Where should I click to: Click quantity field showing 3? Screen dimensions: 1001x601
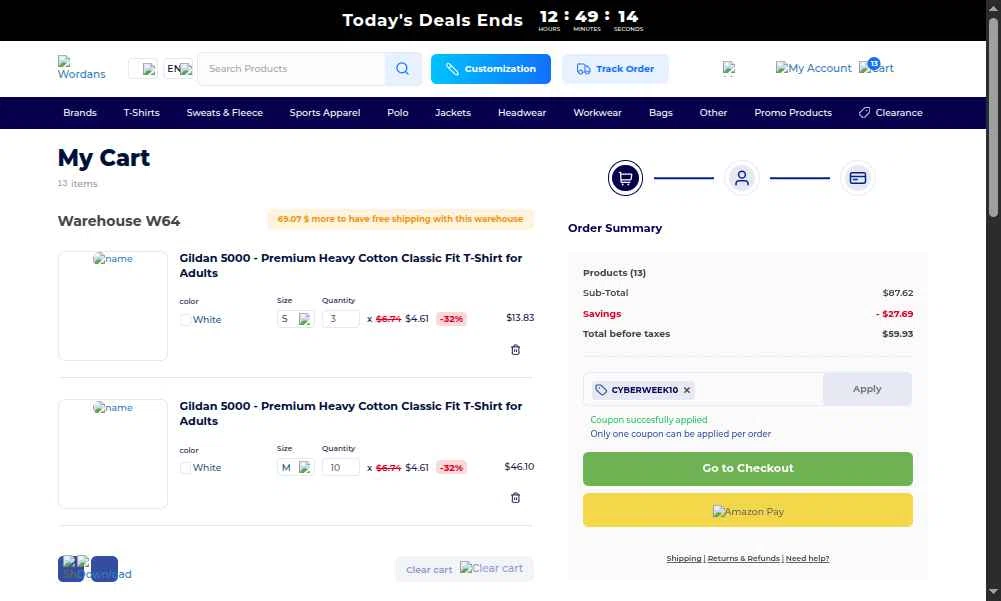[340, 319]
